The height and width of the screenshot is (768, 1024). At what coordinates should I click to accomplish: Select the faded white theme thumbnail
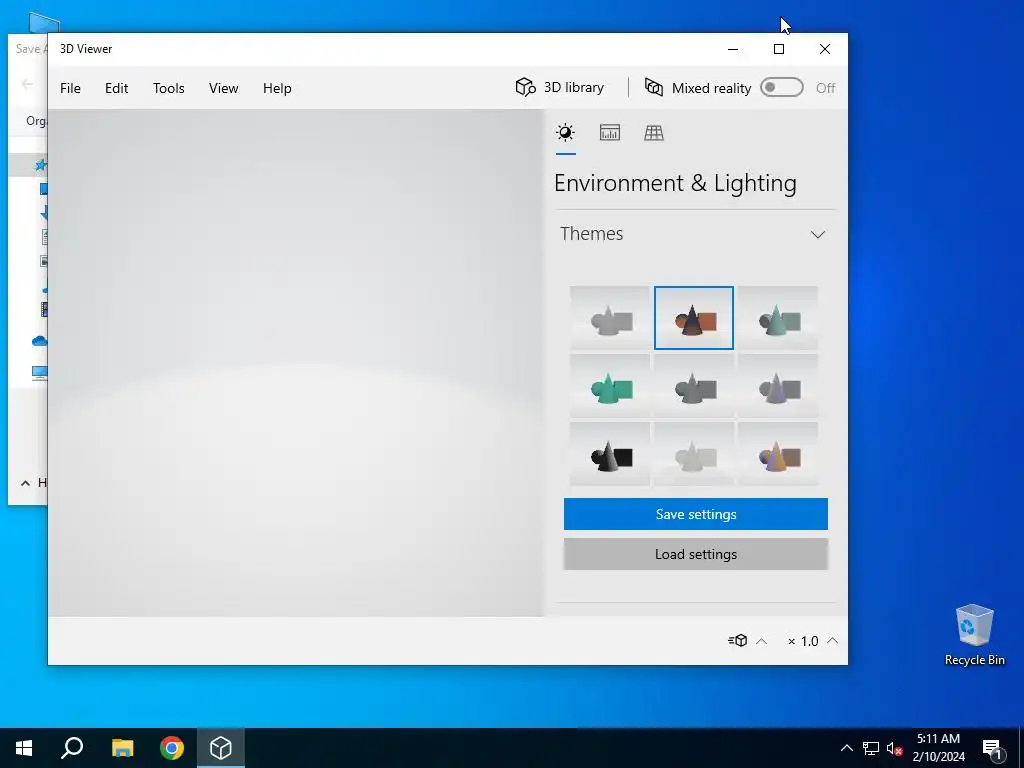(x=694, y=454)
